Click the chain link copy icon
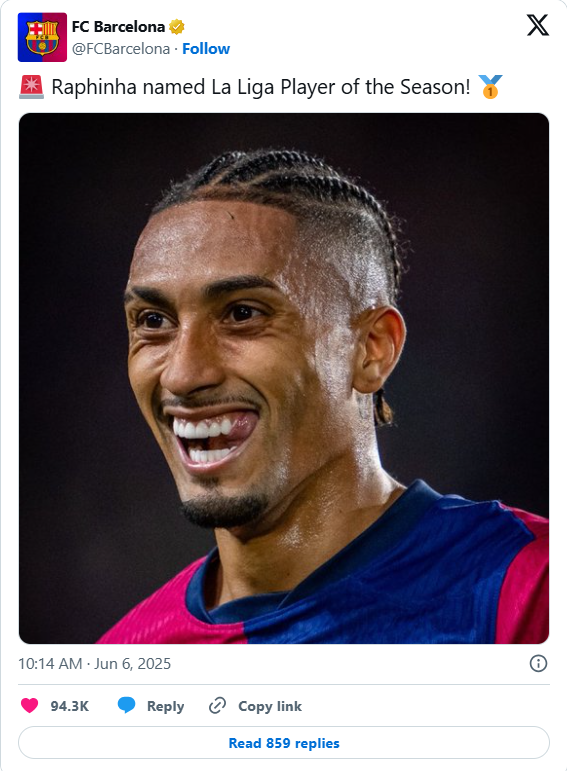This screenshot has height=771, width=567. point(217,706)
